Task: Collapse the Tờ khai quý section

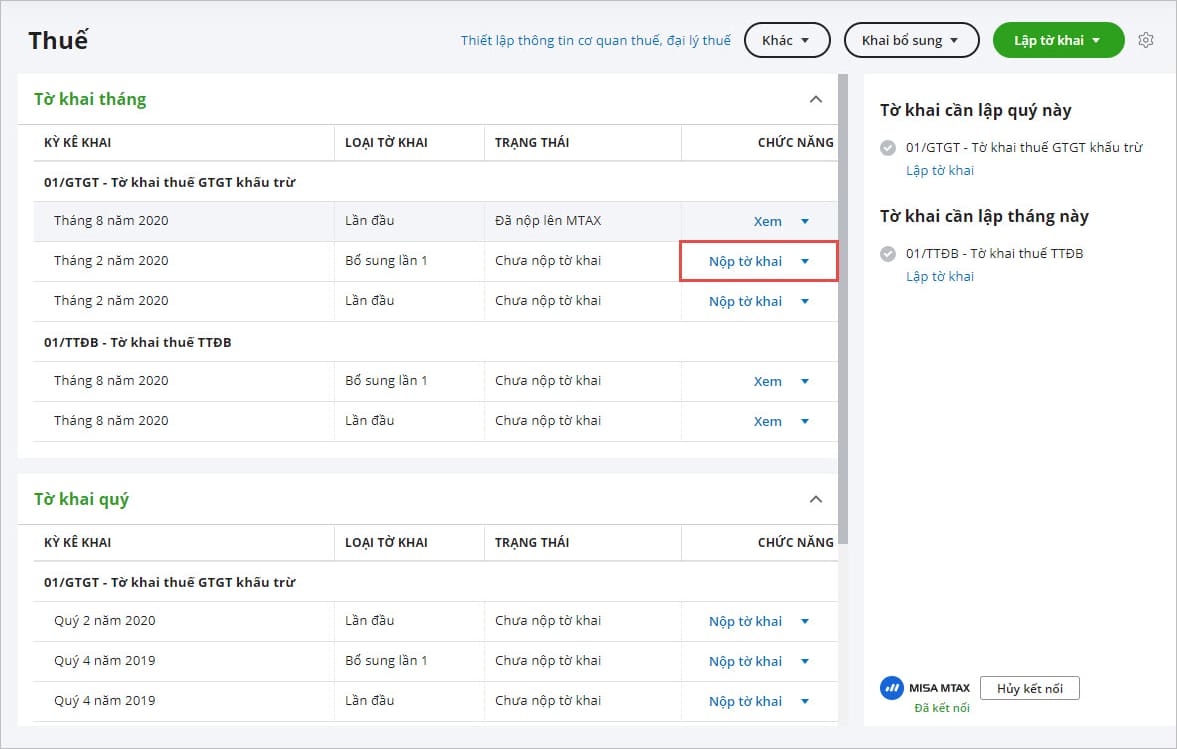Action: [816, 499]
